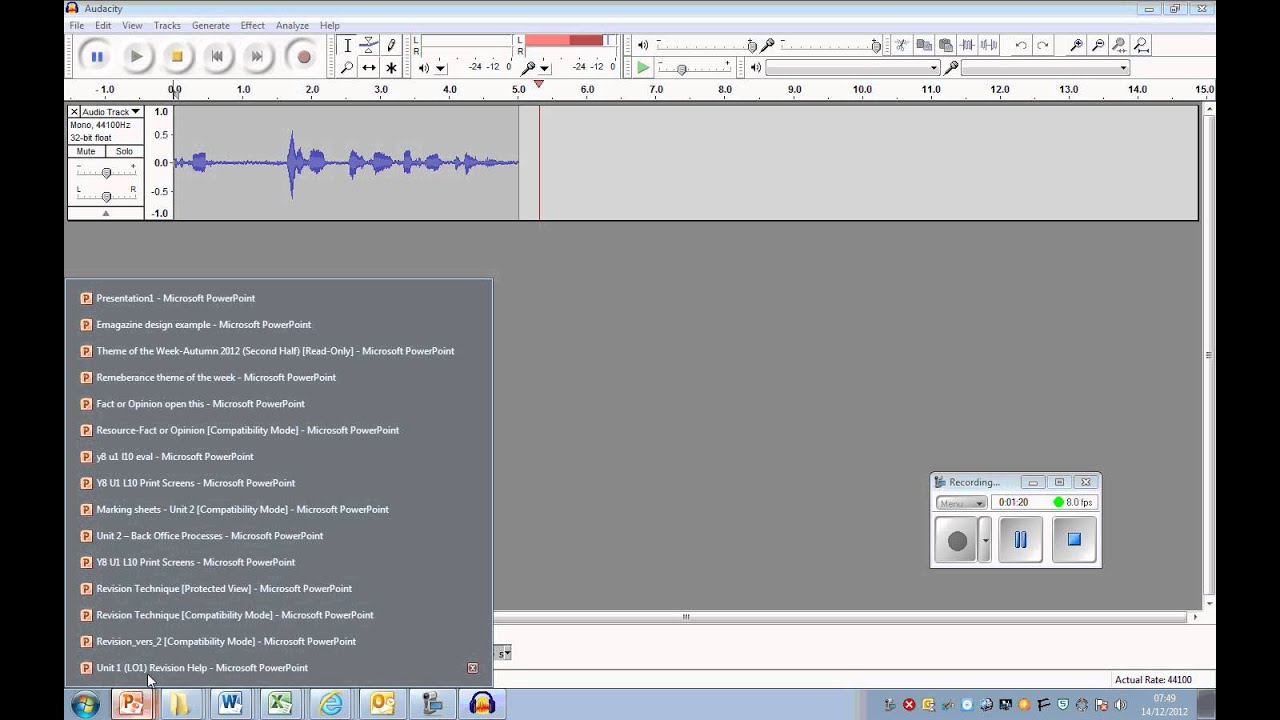Copy the selected audio
Viewport: 1280px width, 720px height.
point(923,45)
